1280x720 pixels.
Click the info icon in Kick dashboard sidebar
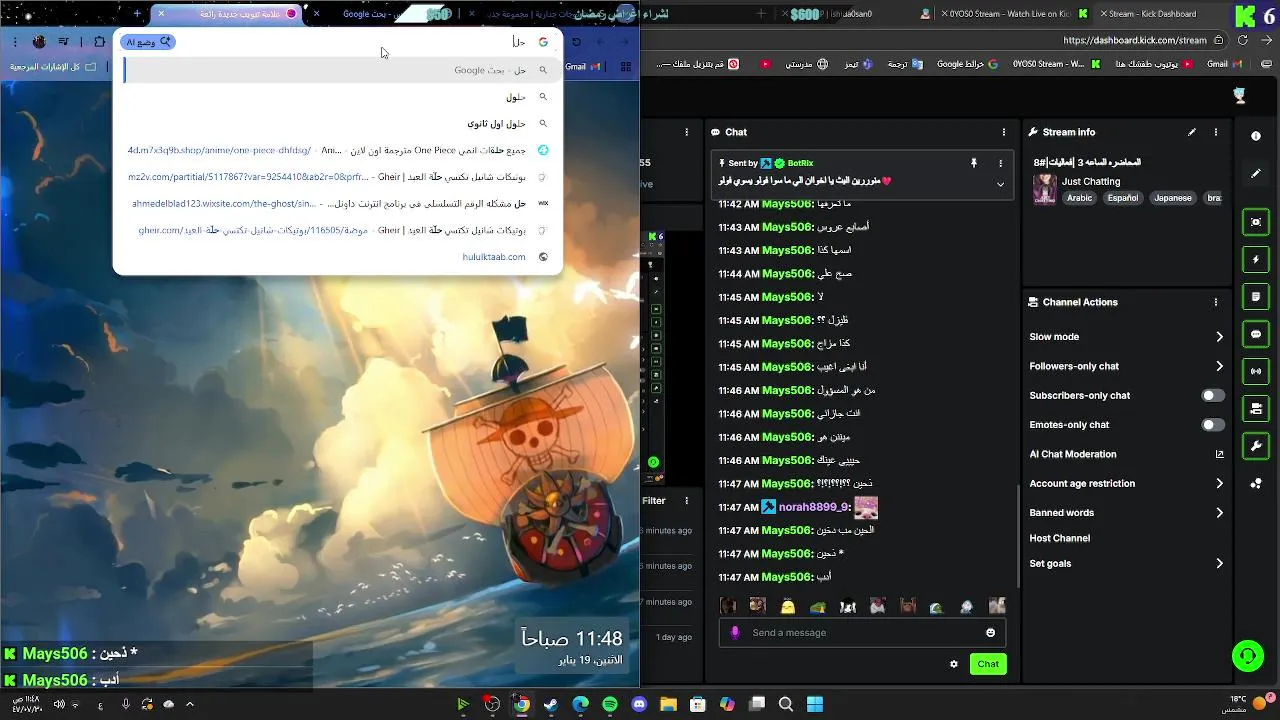point(1256,136)
